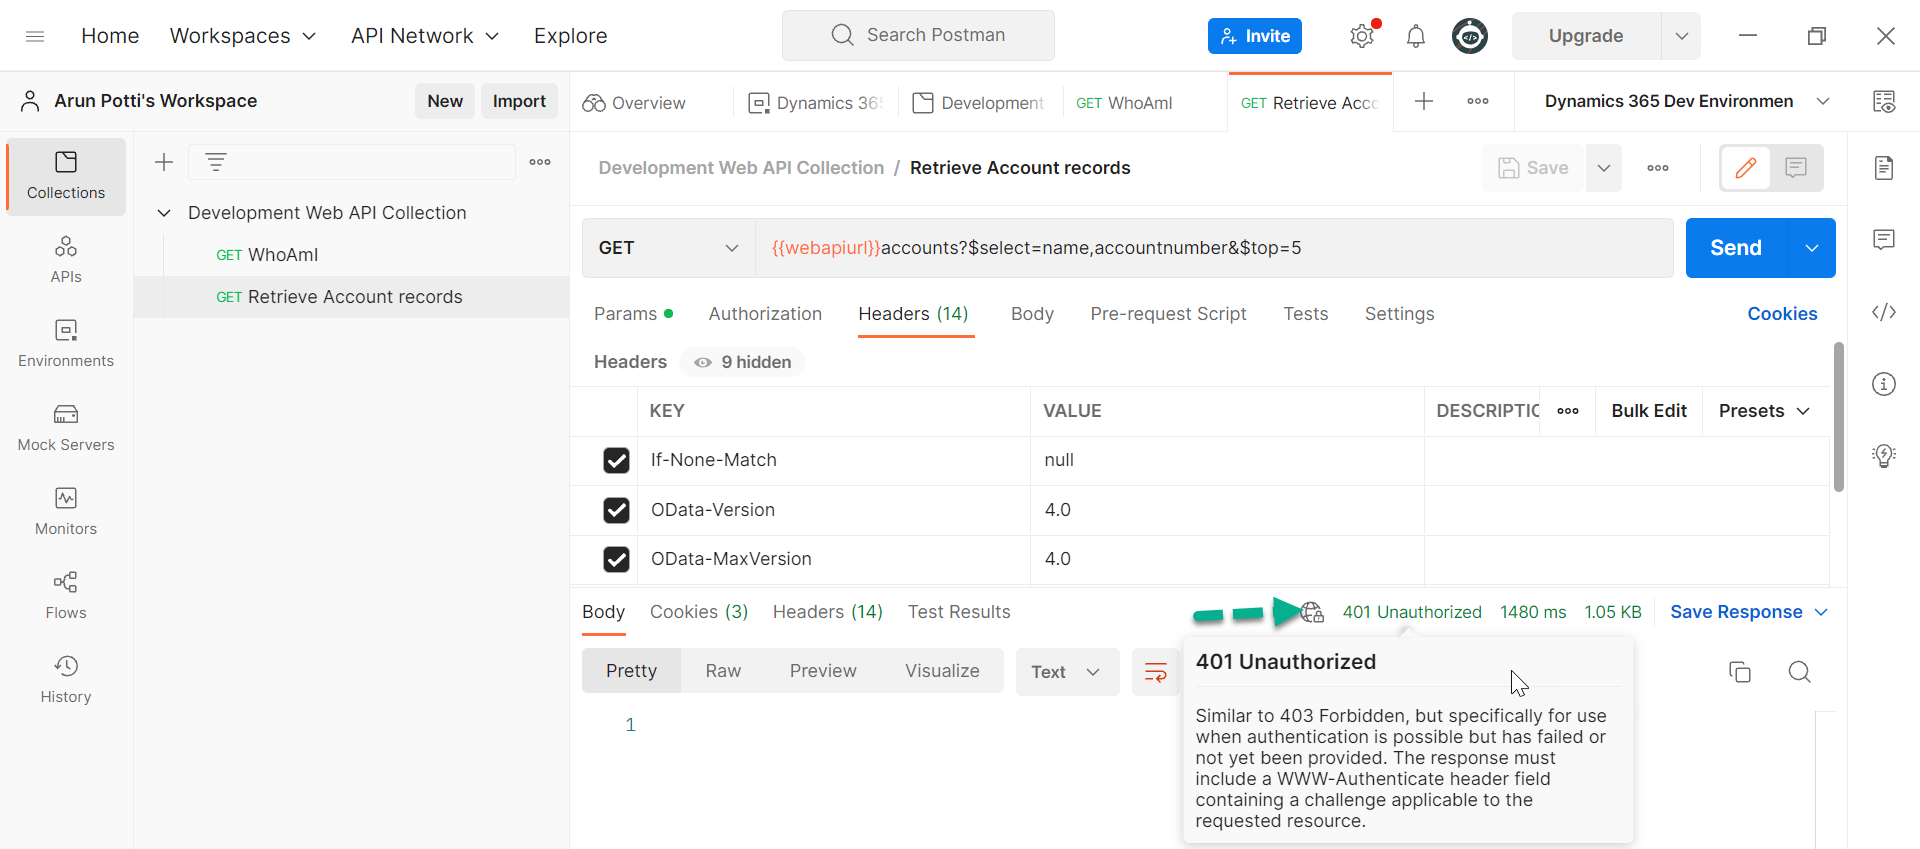1920x849 pixels.
Task: Select Retrieve Account records in tree
Action: tap(352, 297)
